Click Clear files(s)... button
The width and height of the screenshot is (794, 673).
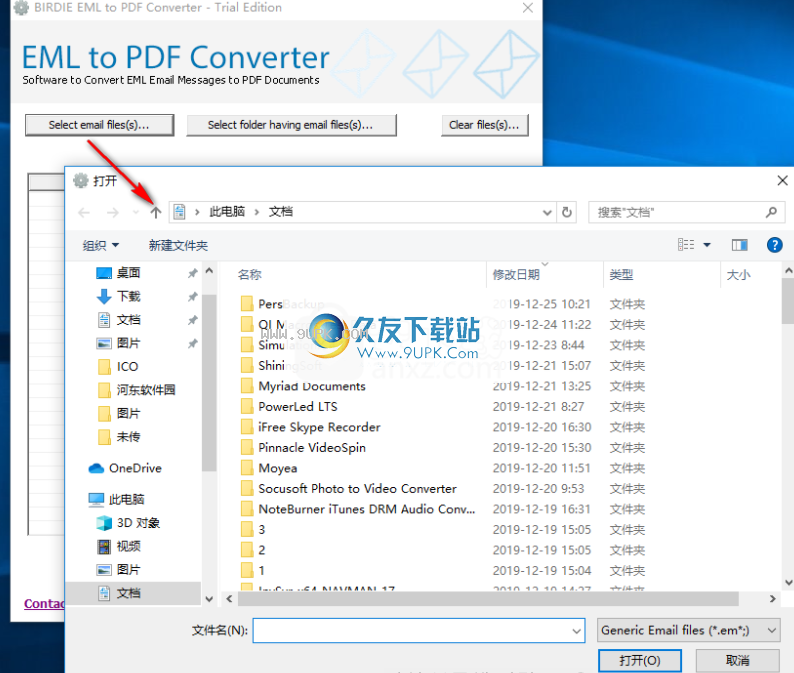pos(485,125)
